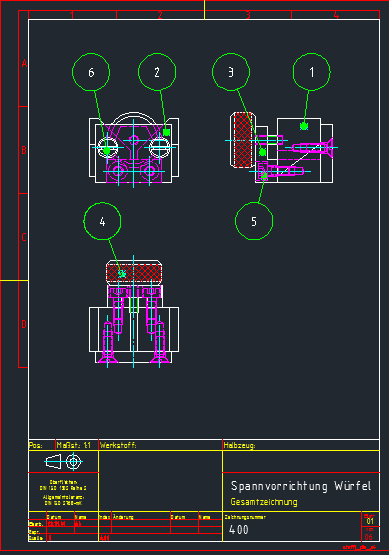Click the zone letter 'B' on the left border
Image resolution: width=389 pixels, height=555 pixels.
[24, 150]
